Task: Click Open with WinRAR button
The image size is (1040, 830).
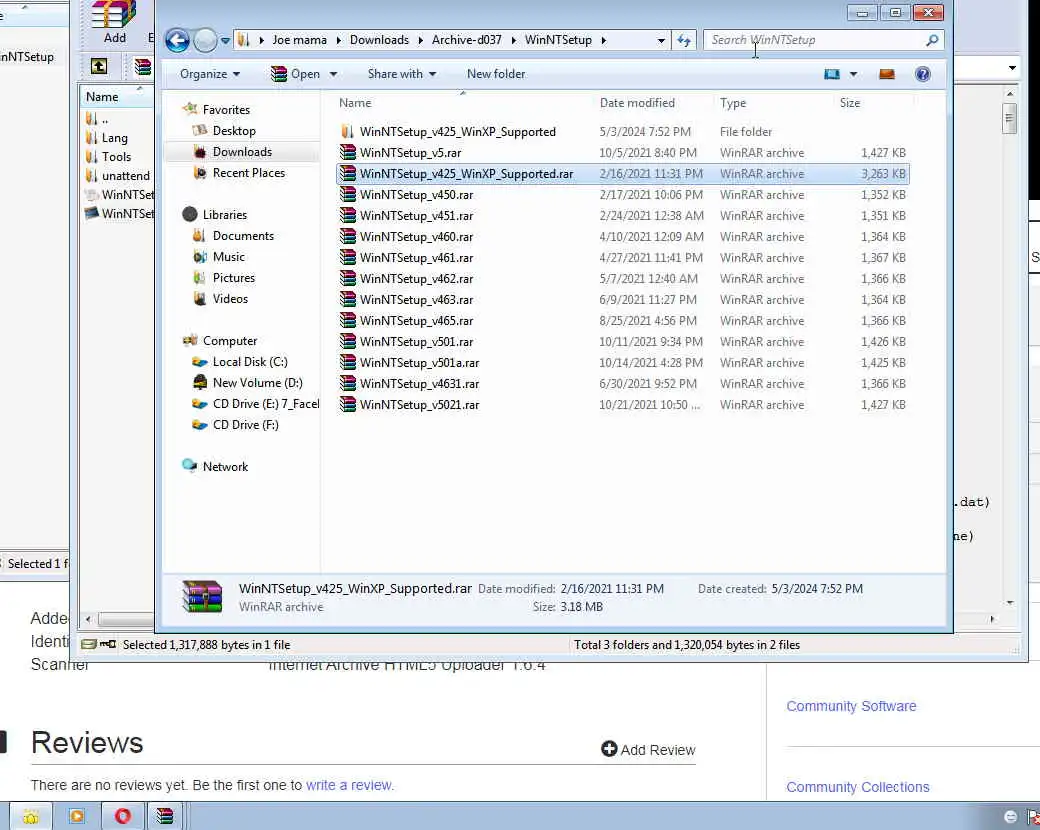Action: [296, 74]
